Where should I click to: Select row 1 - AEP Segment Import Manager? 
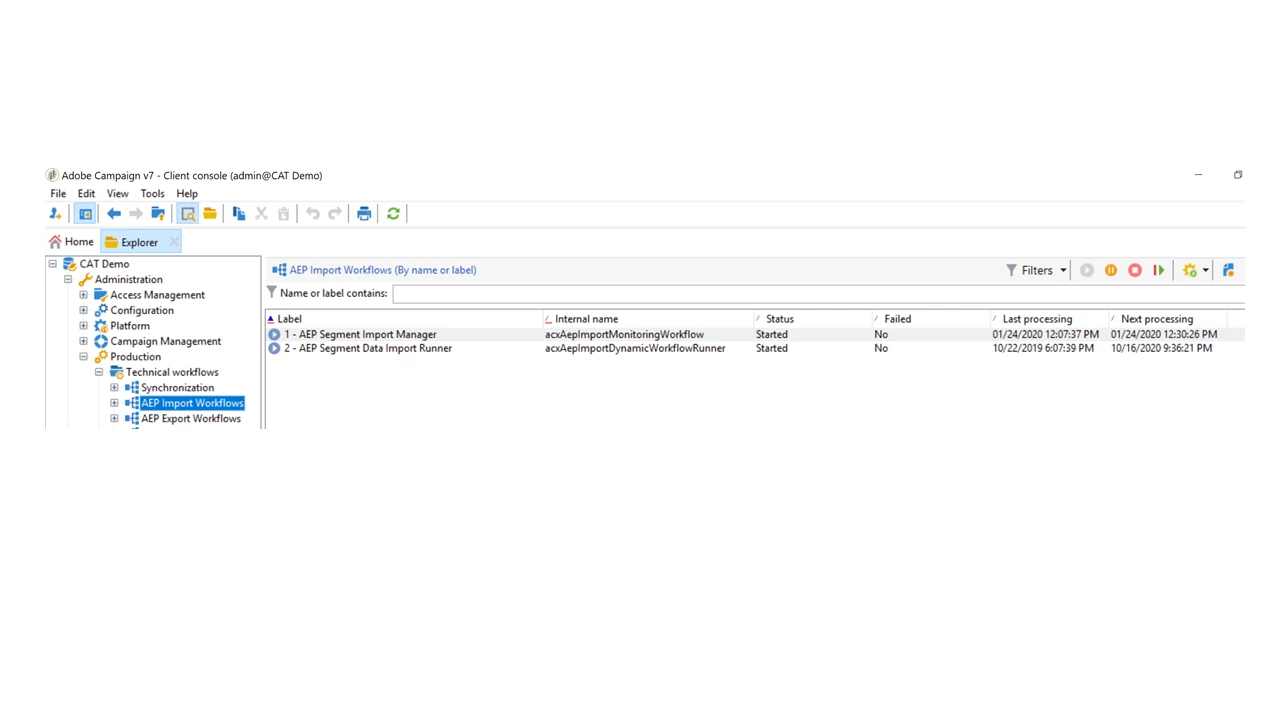[x=755, y=335]
